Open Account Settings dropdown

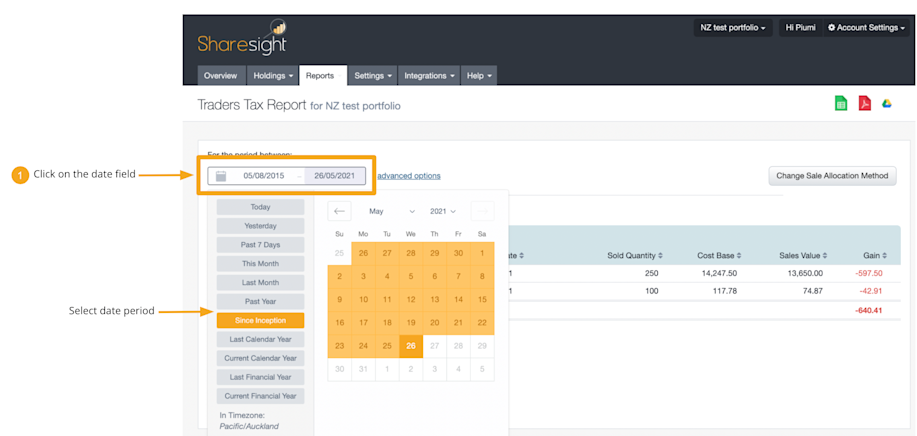click(867, 27)
